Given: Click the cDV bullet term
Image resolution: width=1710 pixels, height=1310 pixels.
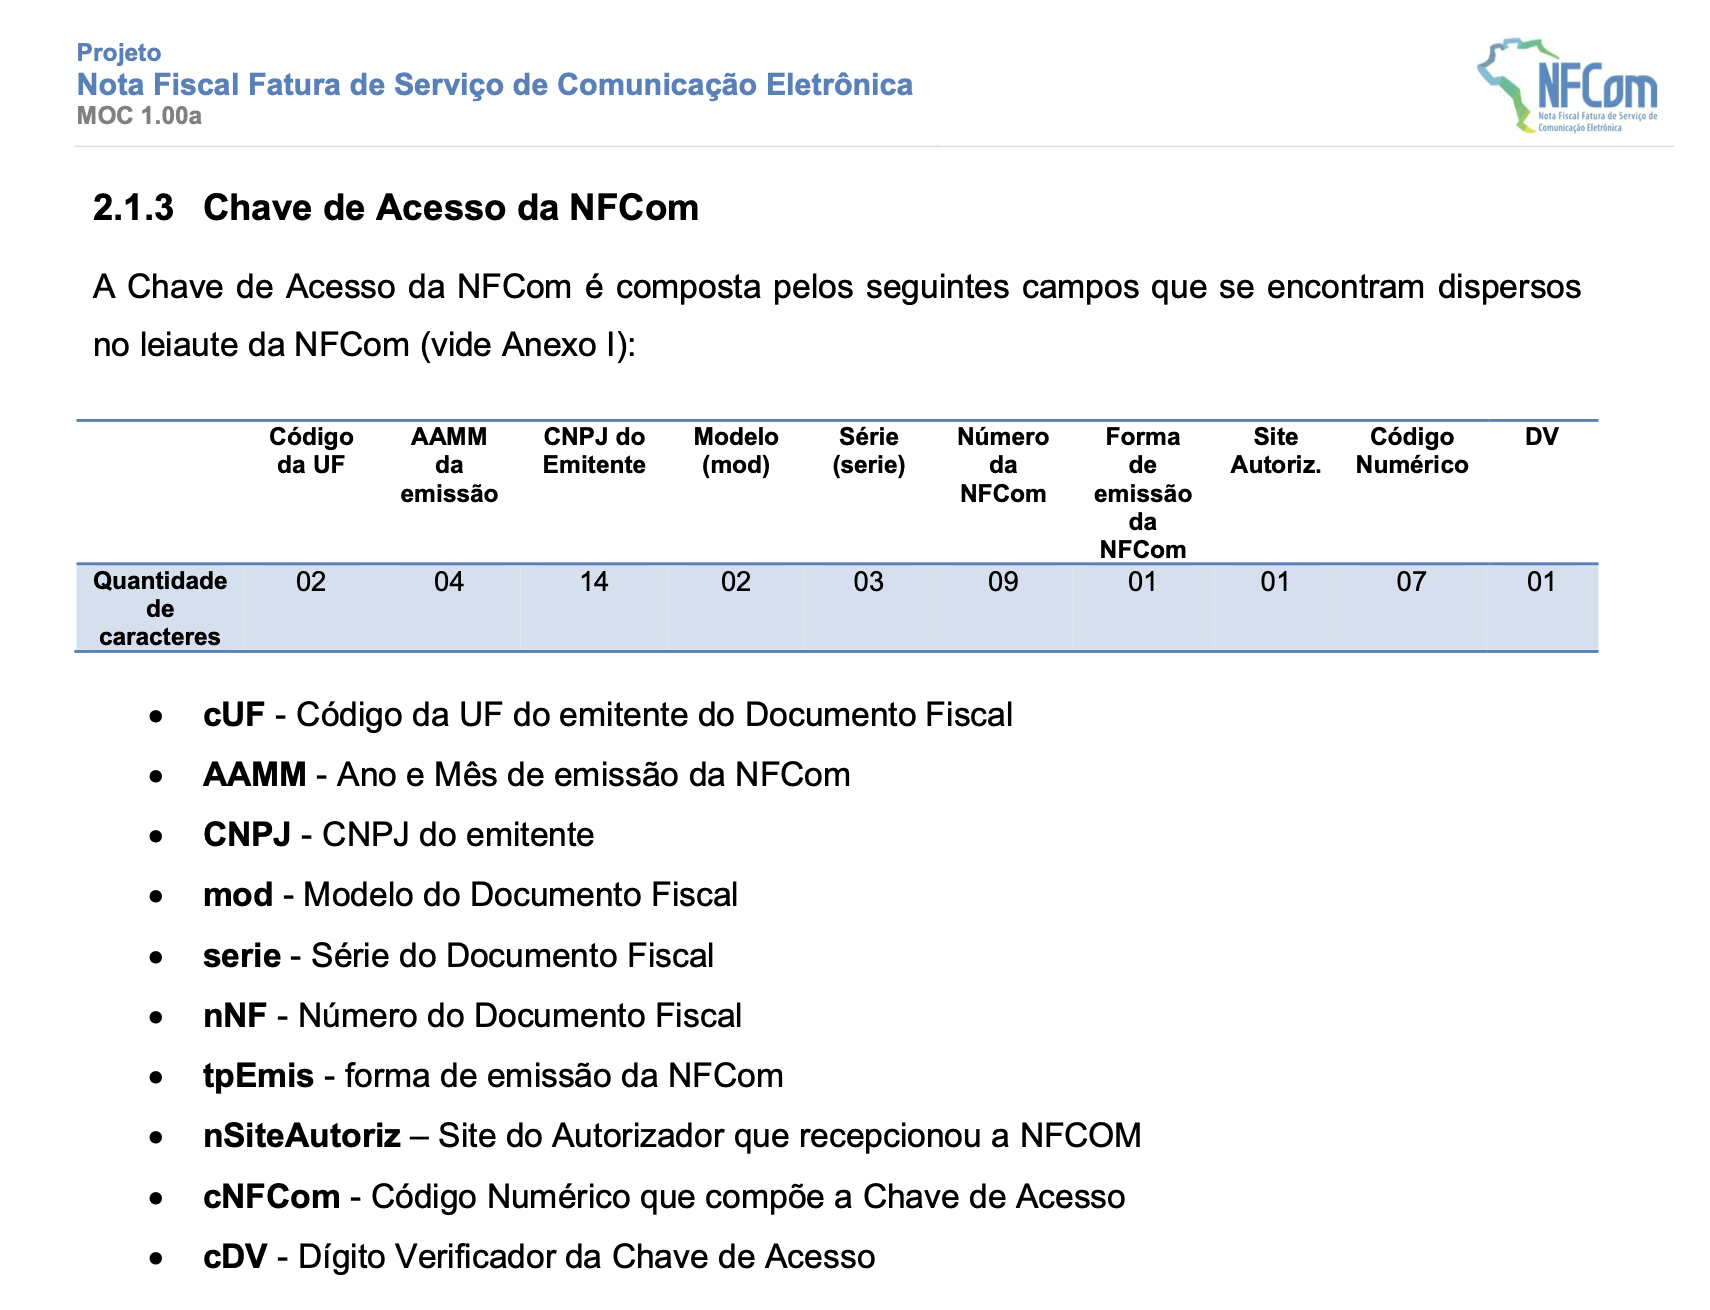Looking at the screenshot, I should coord(235,1257).
